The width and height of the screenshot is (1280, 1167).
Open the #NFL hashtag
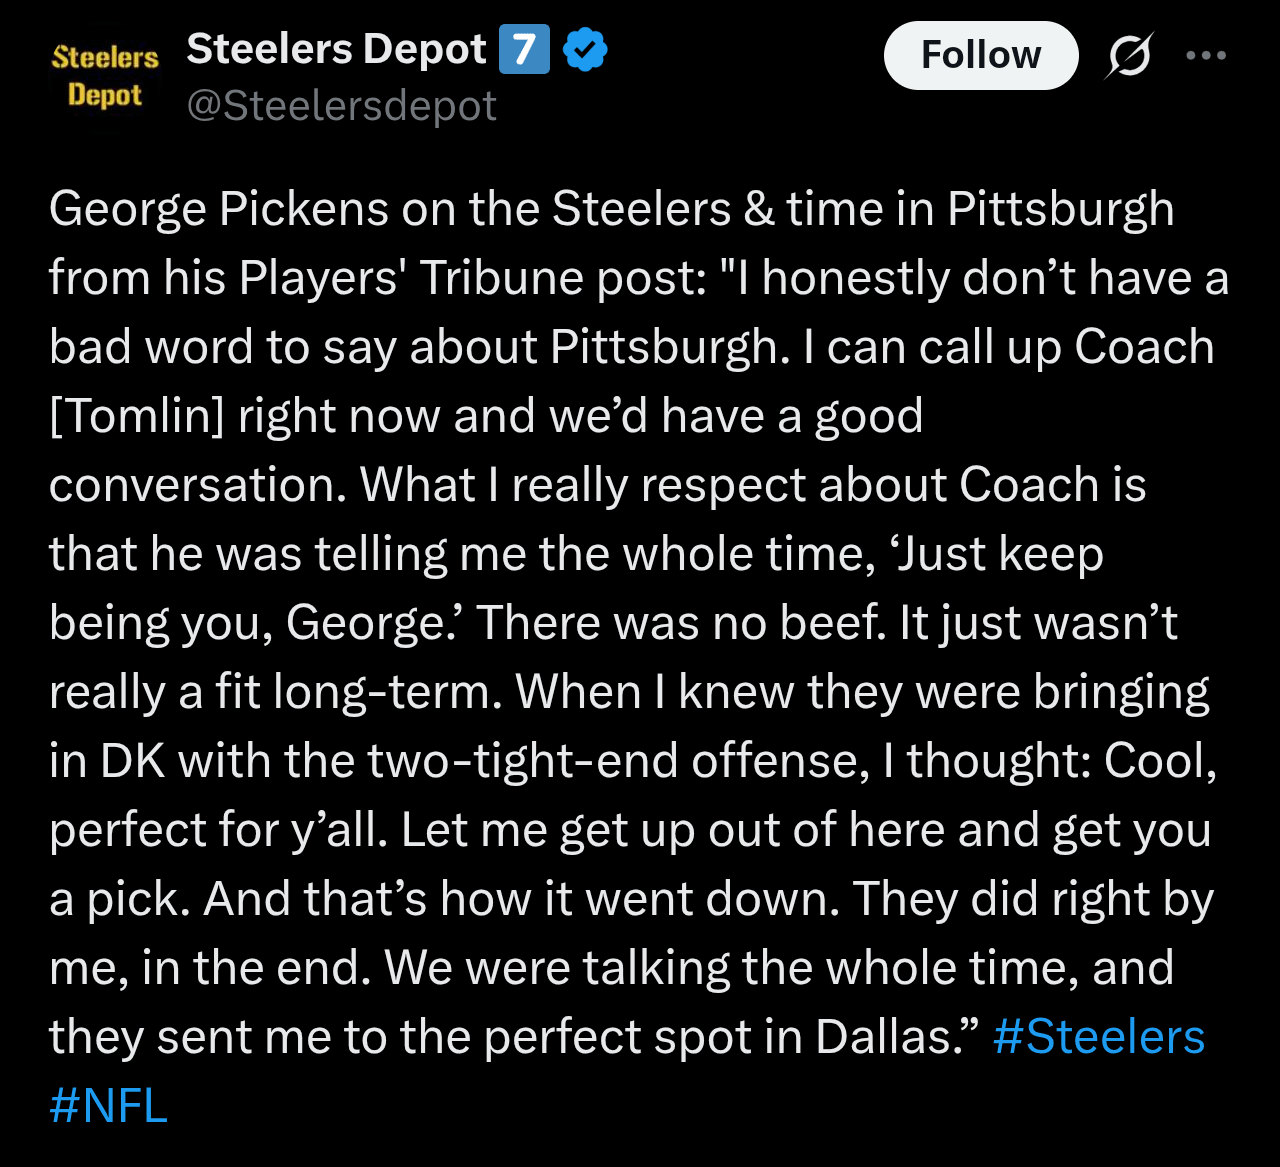pos(108,1106)
